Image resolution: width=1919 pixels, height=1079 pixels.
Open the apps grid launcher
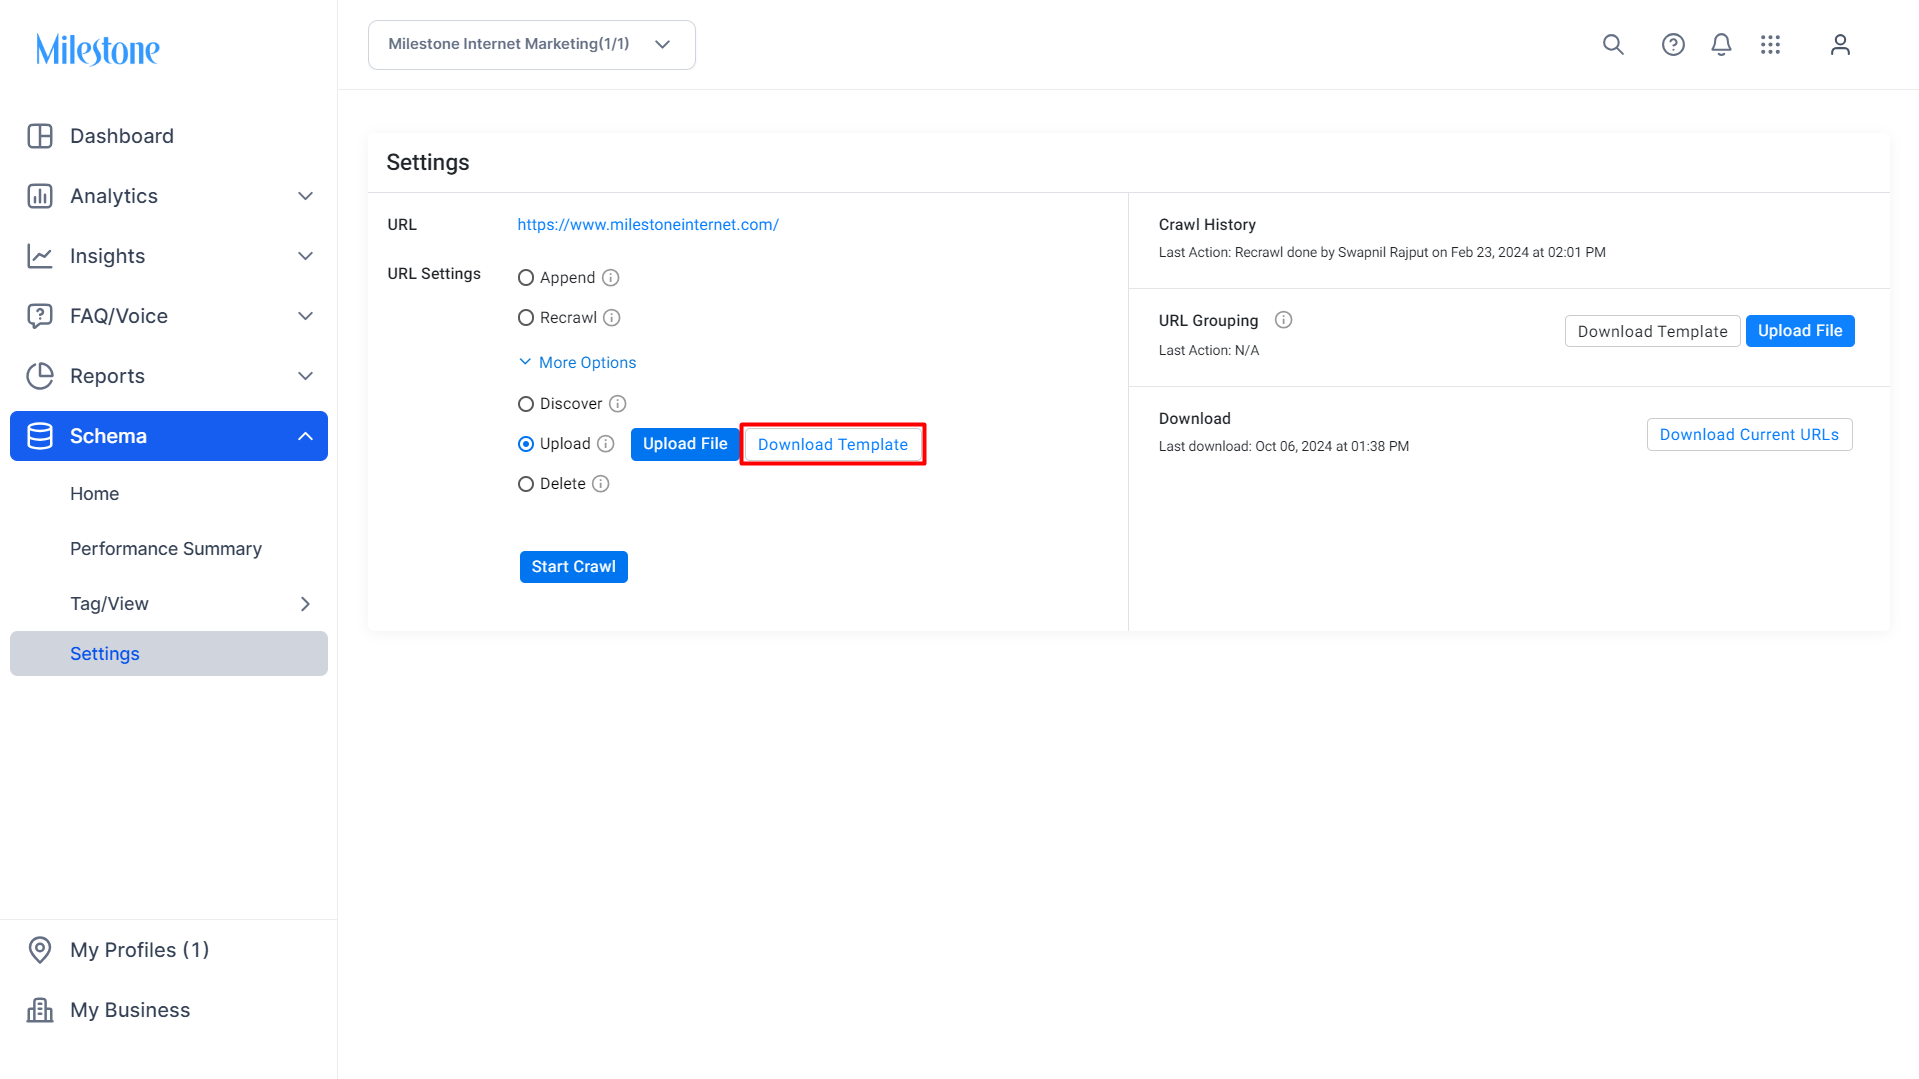[x=1771, y=44]
